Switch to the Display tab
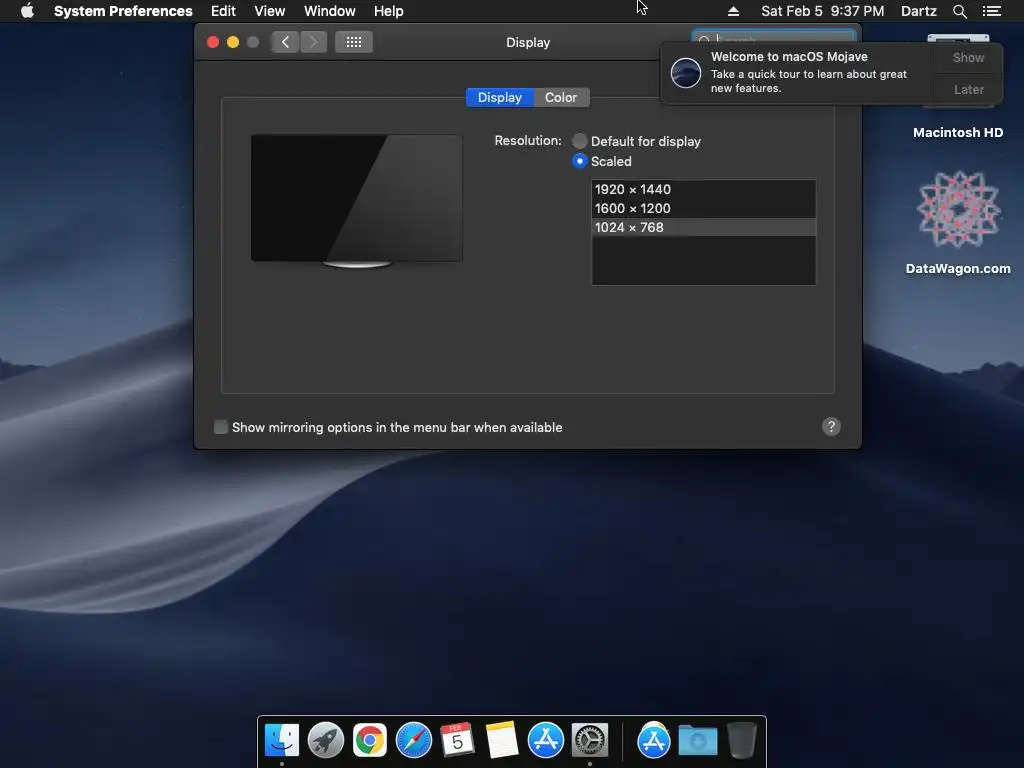Screen dimensions: 1024x768 (500, 97)
